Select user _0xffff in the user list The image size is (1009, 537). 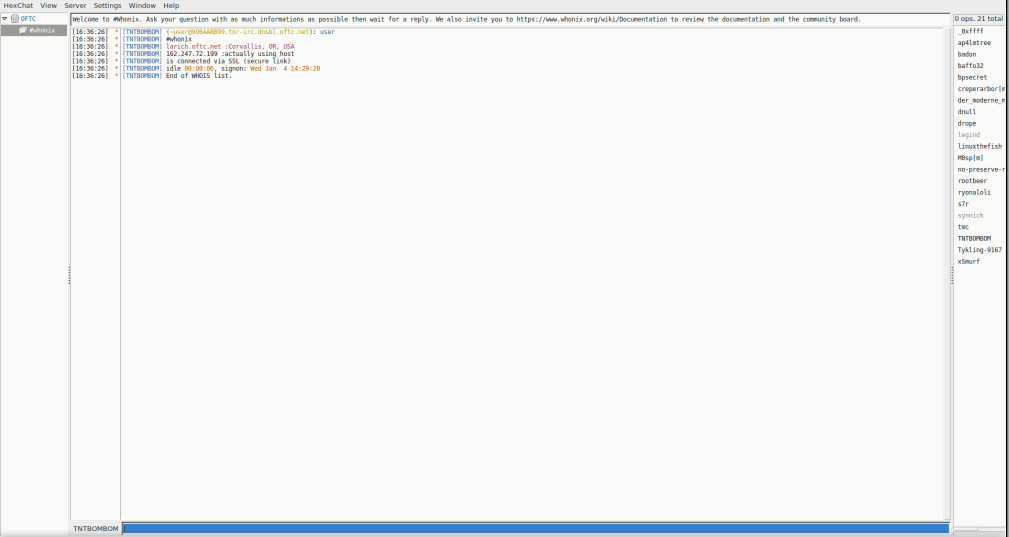pos(971,31)
